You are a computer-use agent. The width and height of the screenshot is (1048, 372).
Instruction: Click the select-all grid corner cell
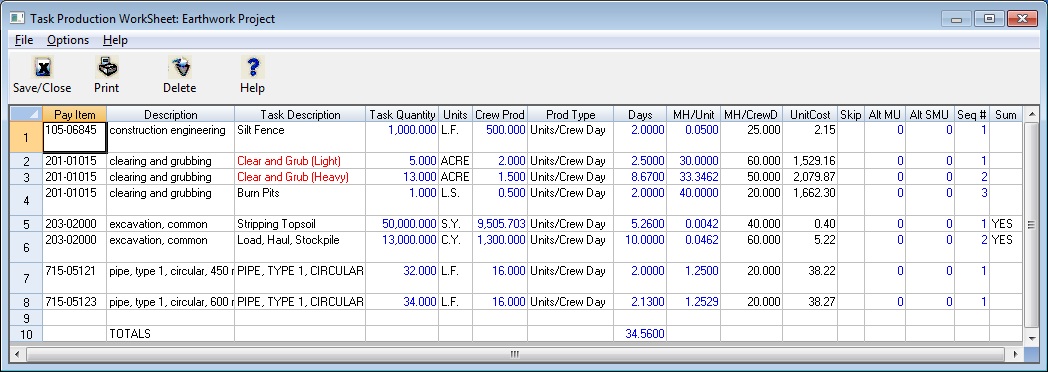click(x=27, y=115)
